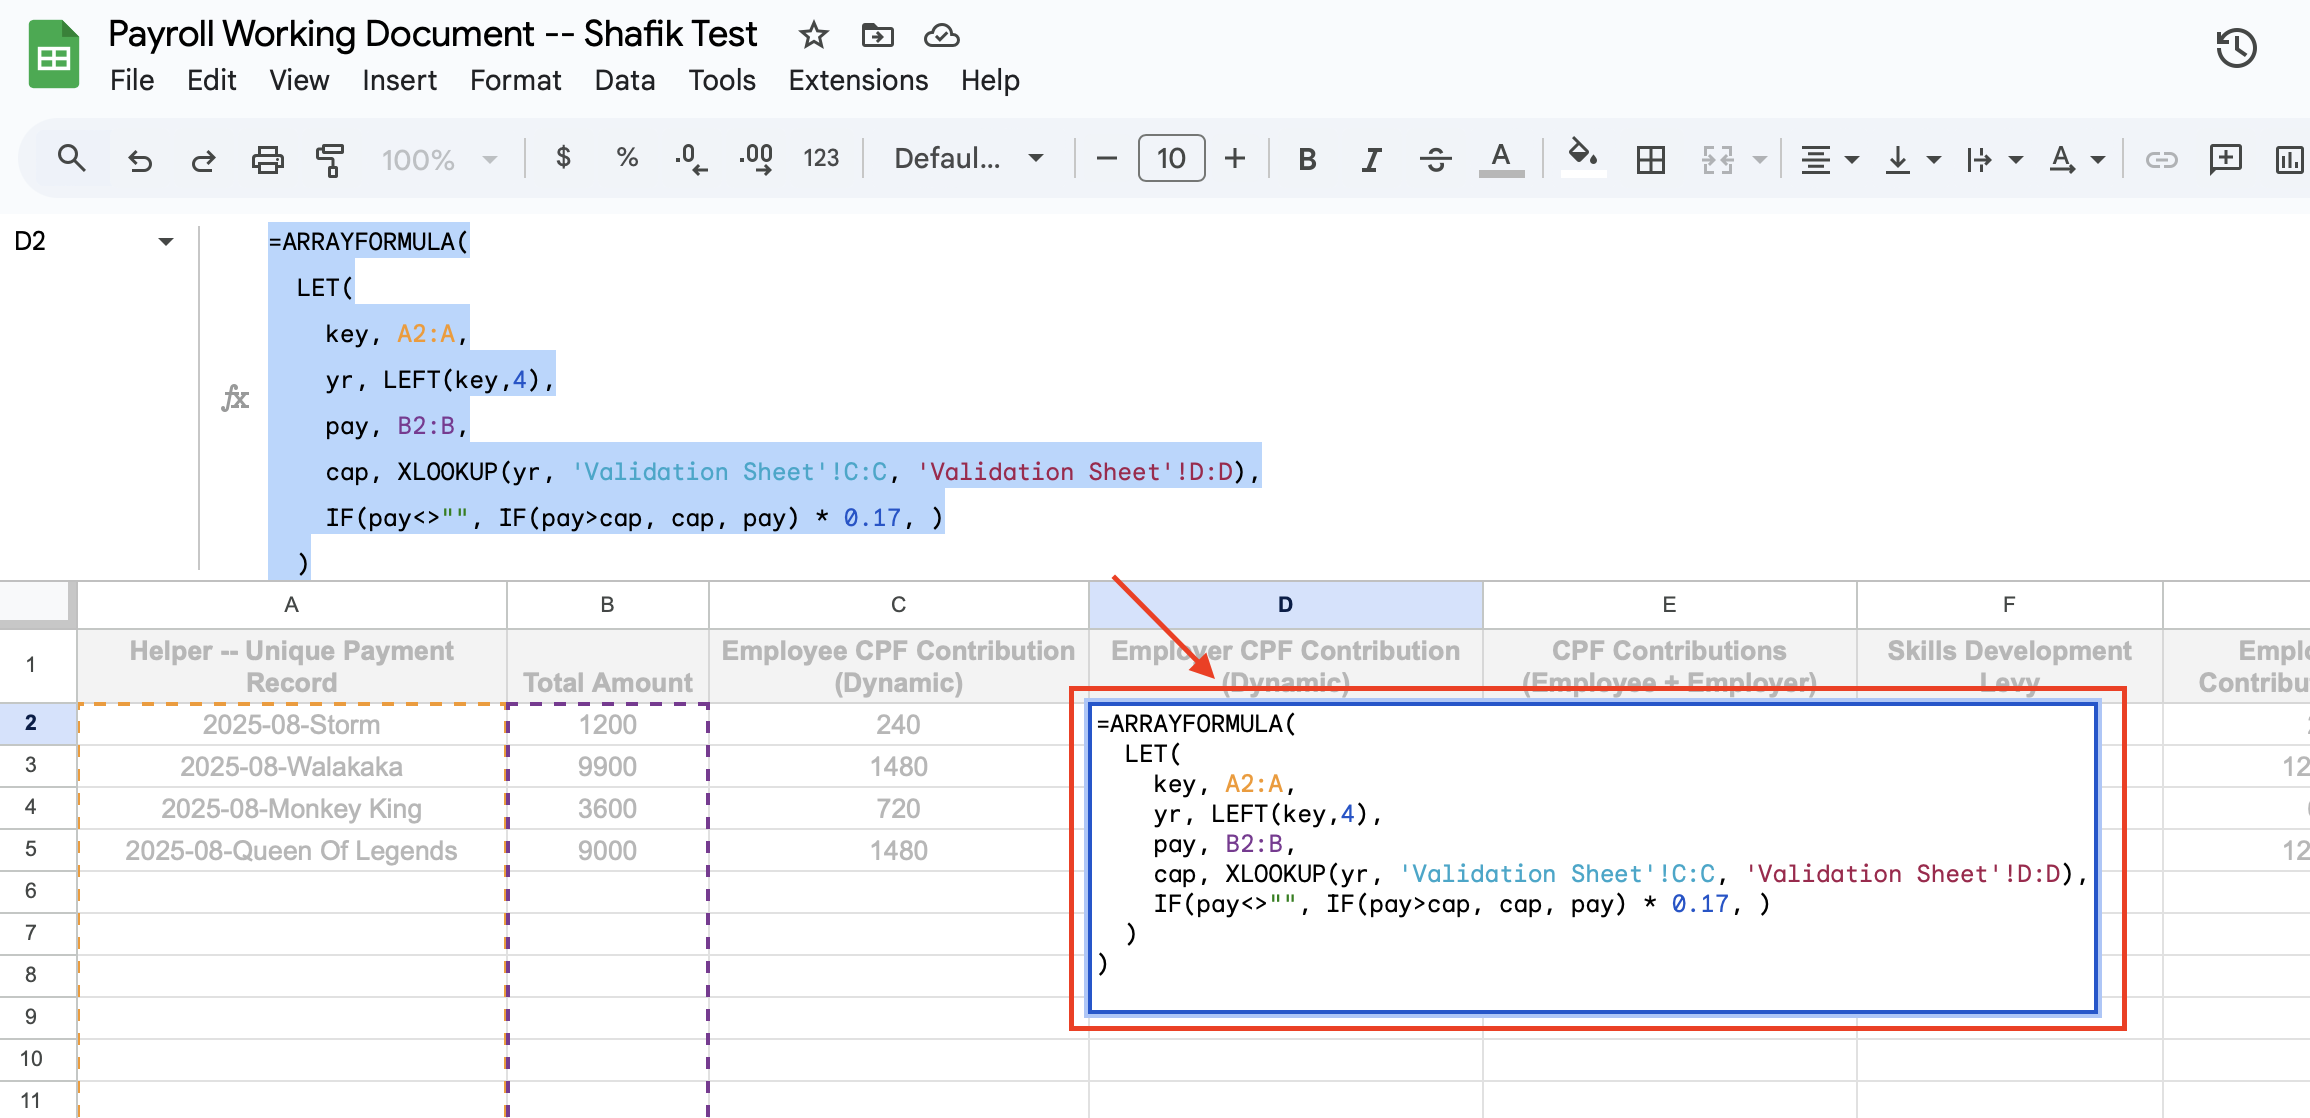Viewport: 2310px width, 1118px height.
Task: Select column B header
Action: tap(607, 604)
